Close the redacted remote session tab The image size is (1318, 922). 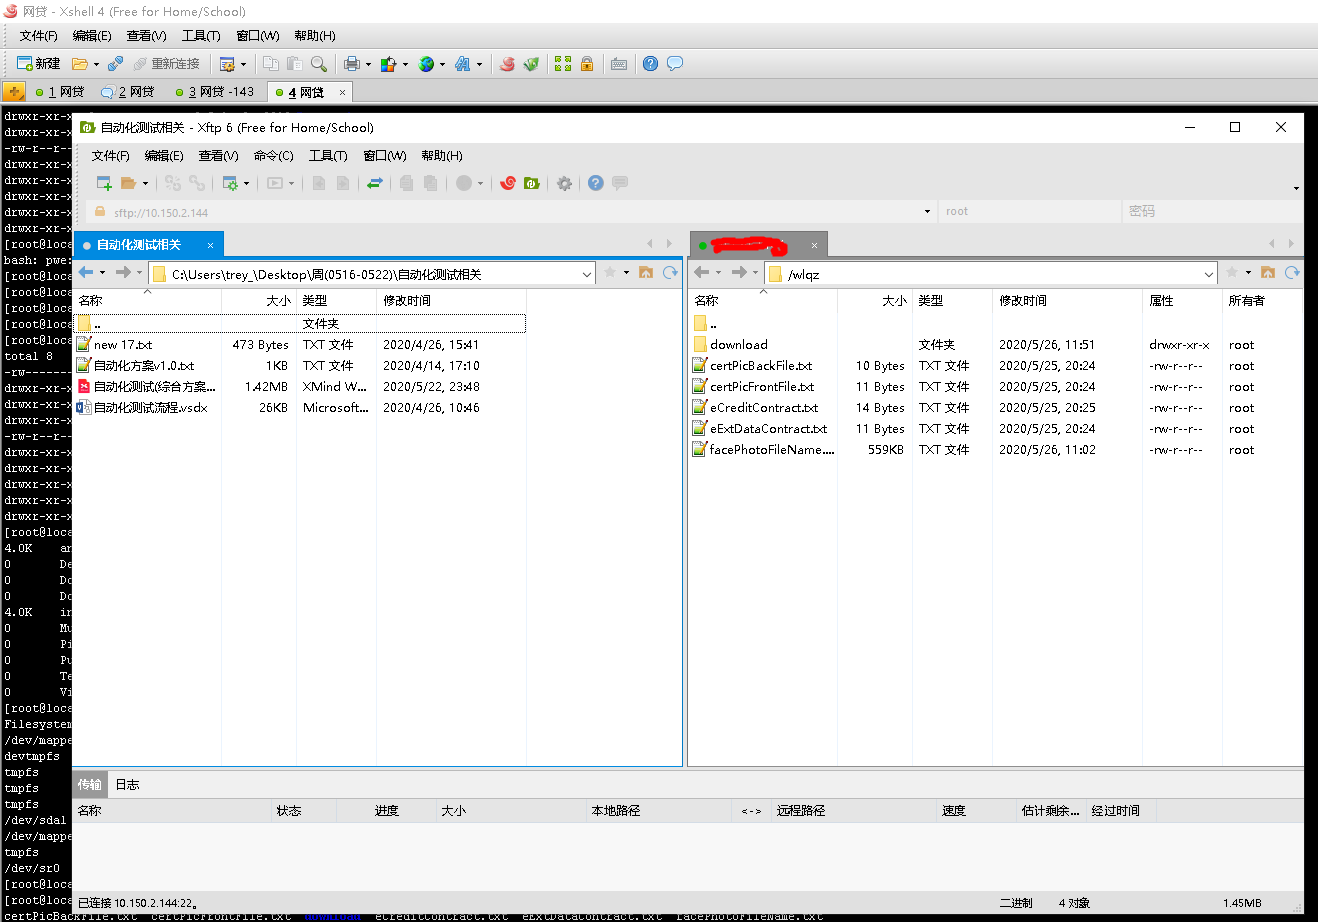click(x=814, y=245)
